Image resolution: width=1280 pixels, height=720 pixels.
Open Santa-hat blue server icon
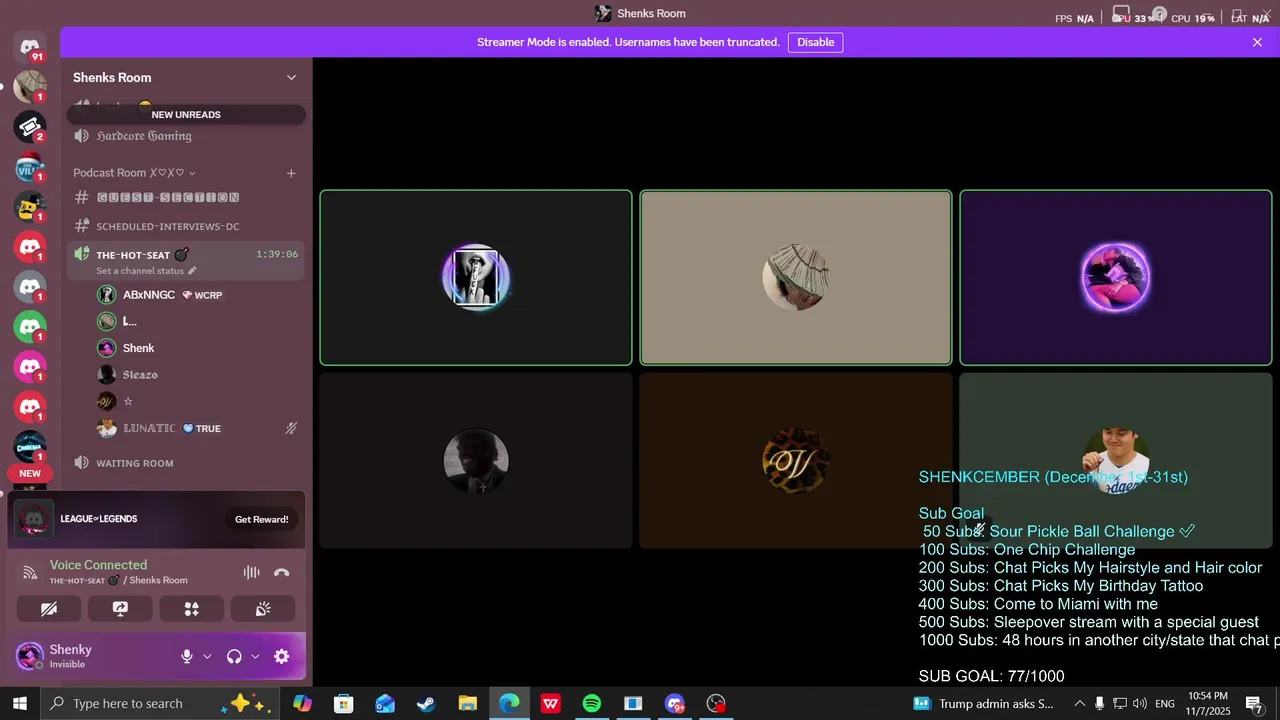[x=30, y=167]
